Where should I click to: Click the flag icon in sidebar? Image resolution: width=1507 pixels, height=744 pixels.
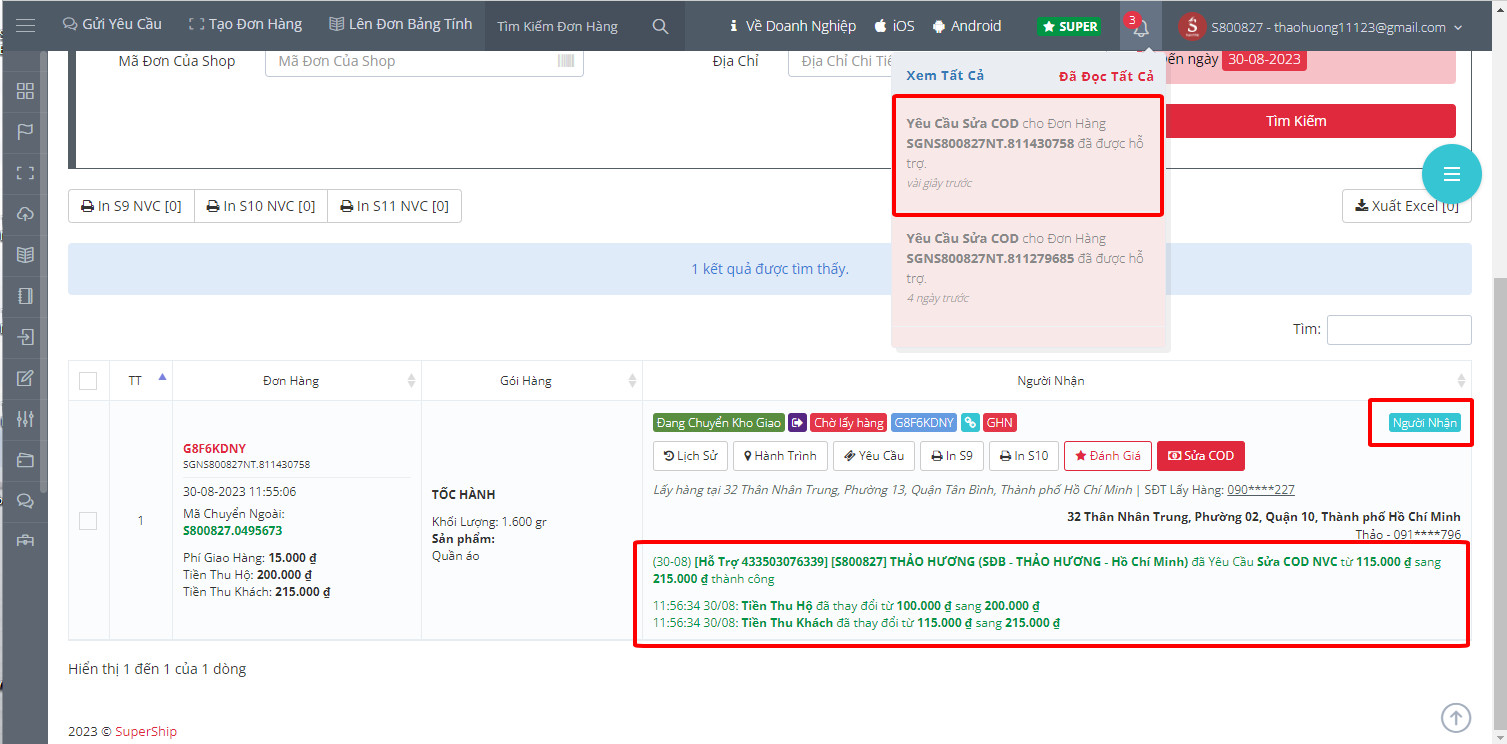25,132
